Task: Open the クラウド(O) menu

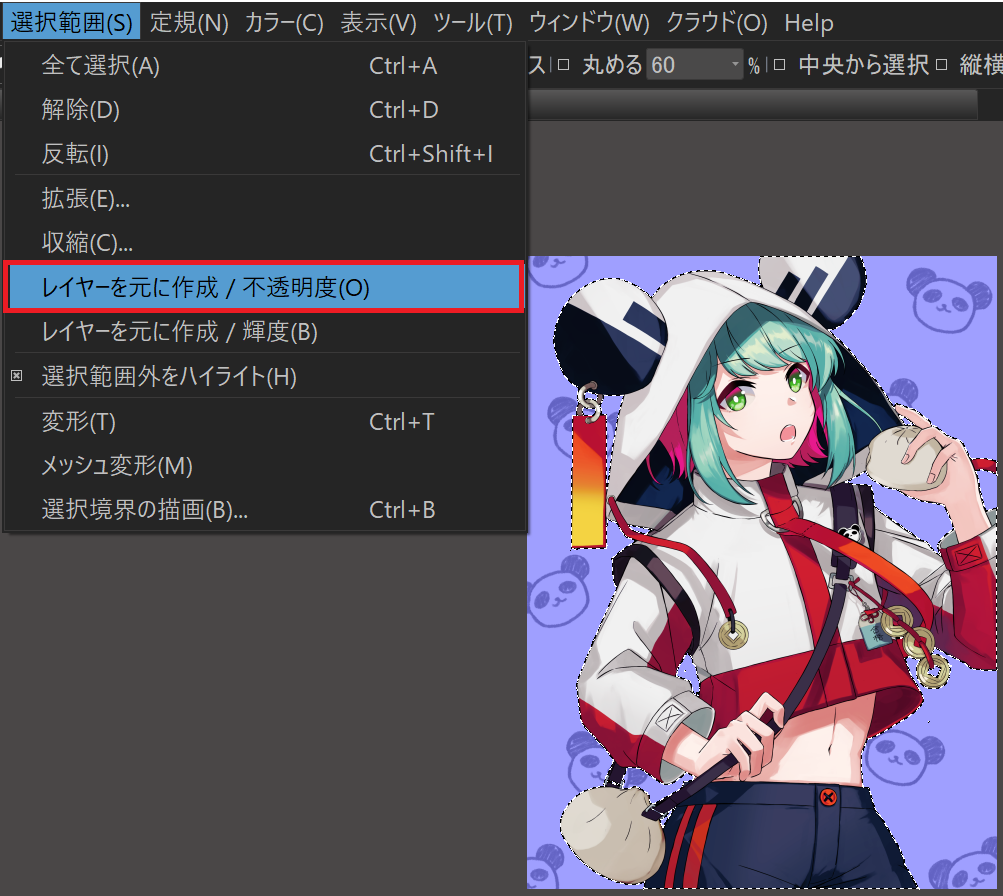Action: click(717, 22)
